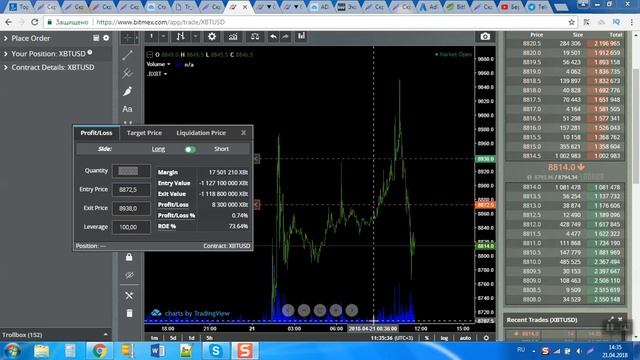Reset the chart view

tap(320, 310)
